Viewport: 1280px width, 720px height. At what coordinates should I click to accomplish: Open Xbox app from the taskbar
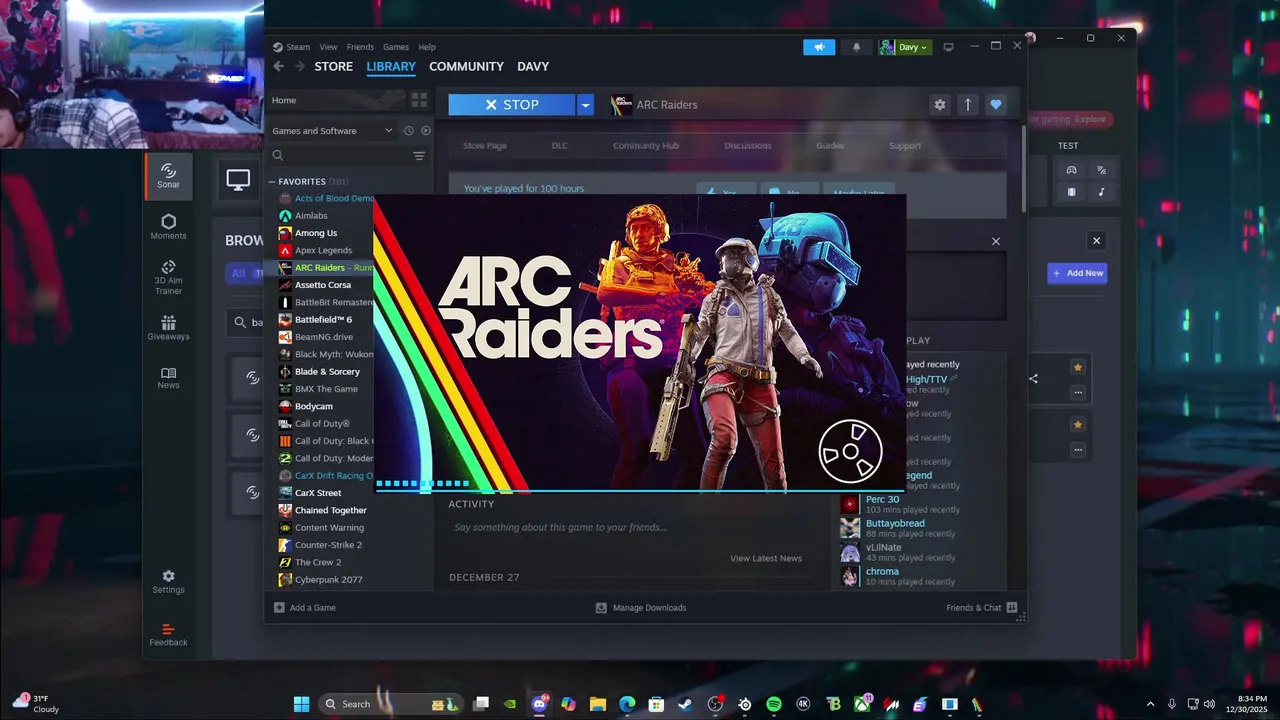pos(862,704)
